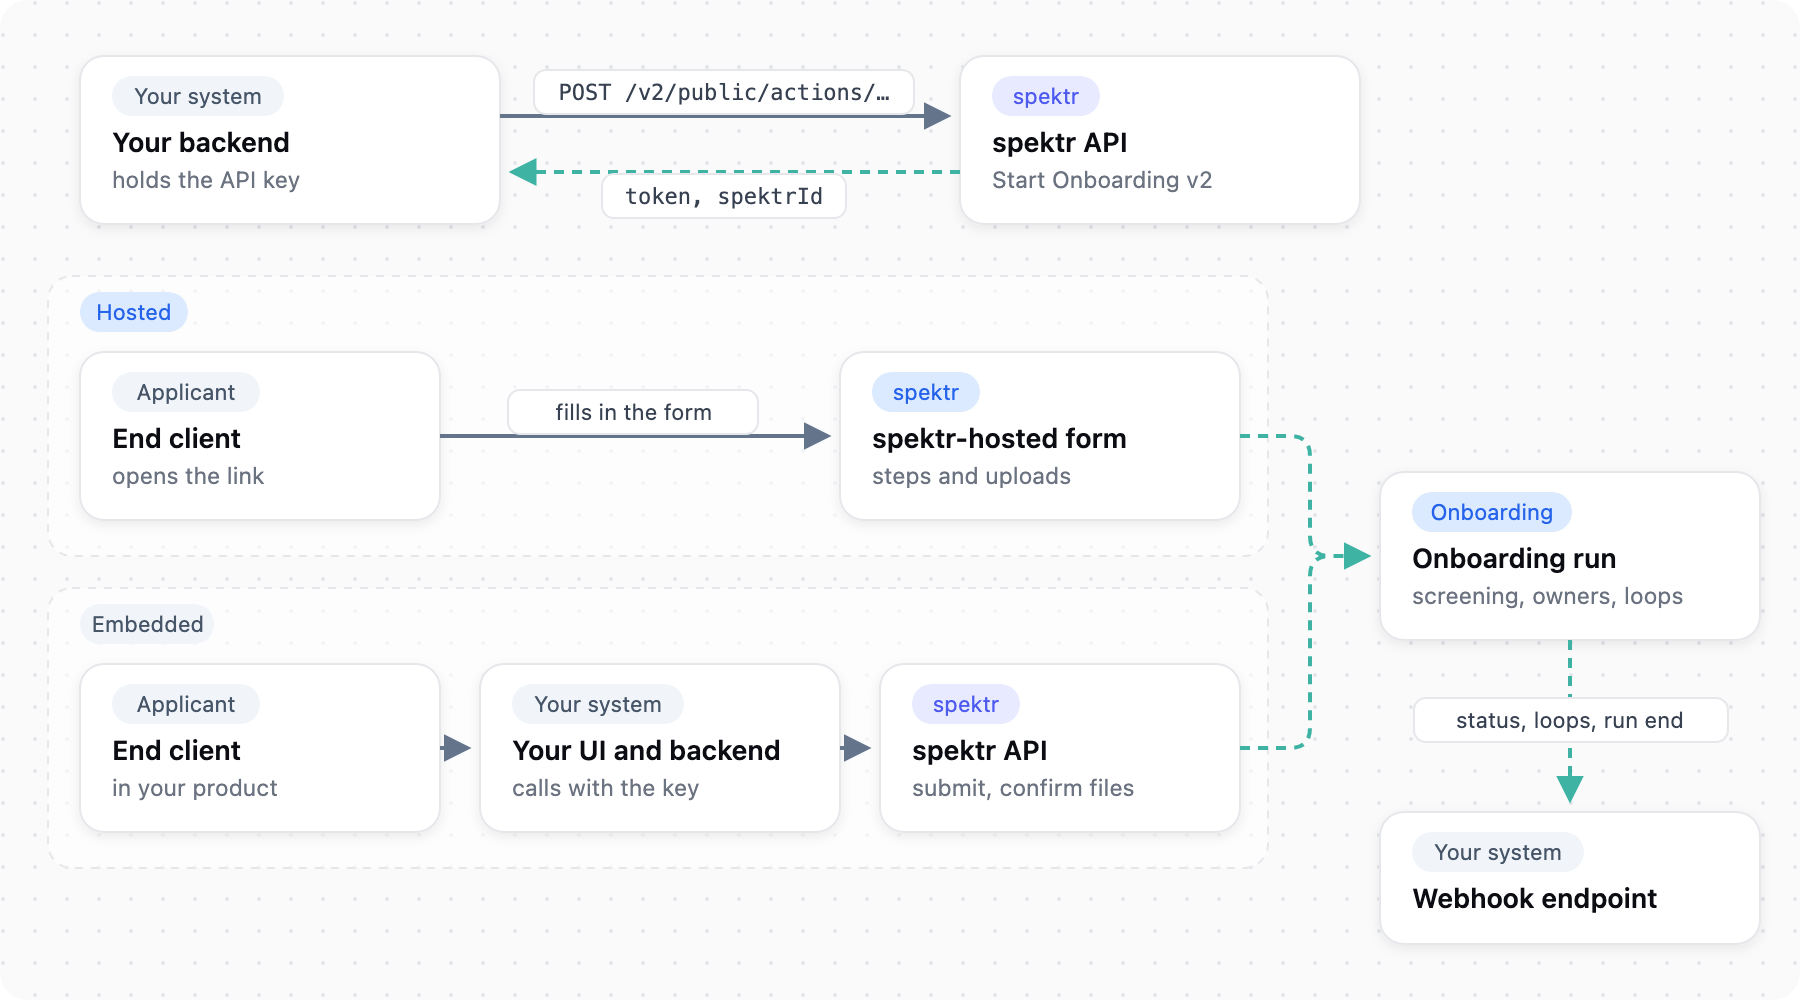Image resolution: width=1800 pixels, height=1000 pixels.
Task: Click the 'in your product' subtitle
Action: pos(195,788)
